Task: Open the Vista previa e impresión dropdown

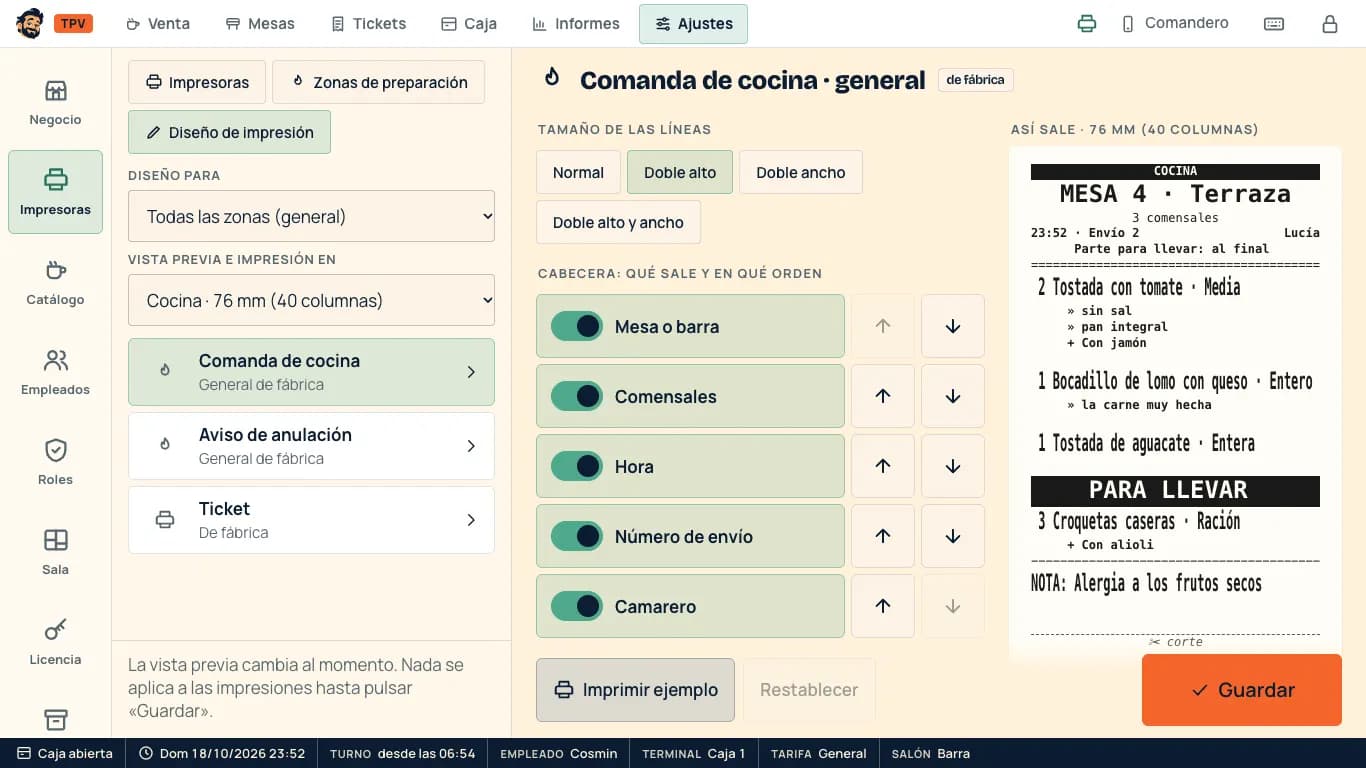Action: 311,300
